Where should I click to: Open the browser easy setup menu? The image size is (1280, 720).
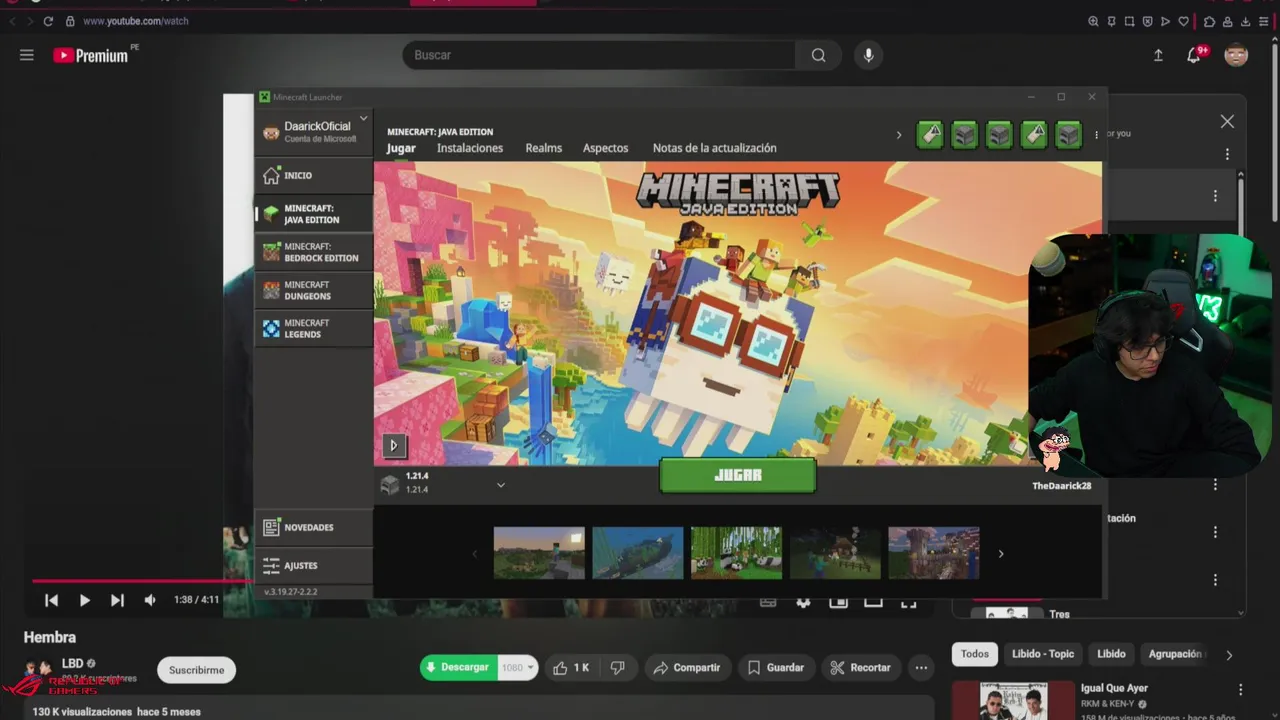[1263, 21]
